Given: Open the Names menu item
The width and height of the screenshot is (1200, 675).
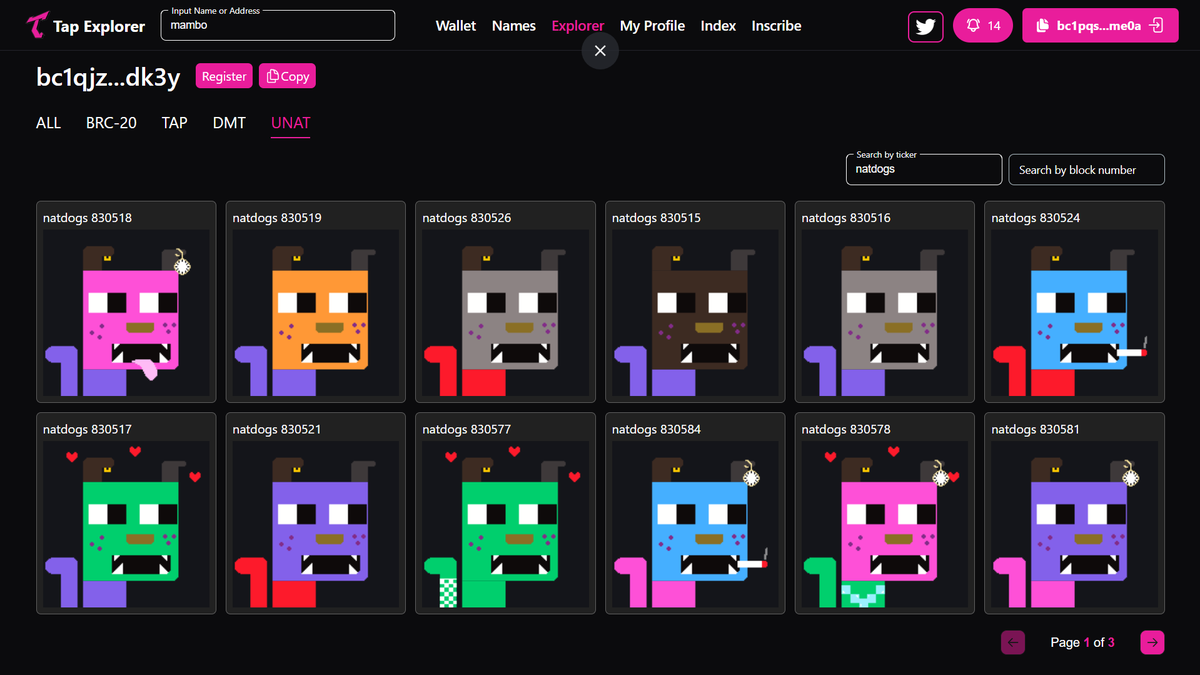Looking at the screenshot, I should [514, 26].
